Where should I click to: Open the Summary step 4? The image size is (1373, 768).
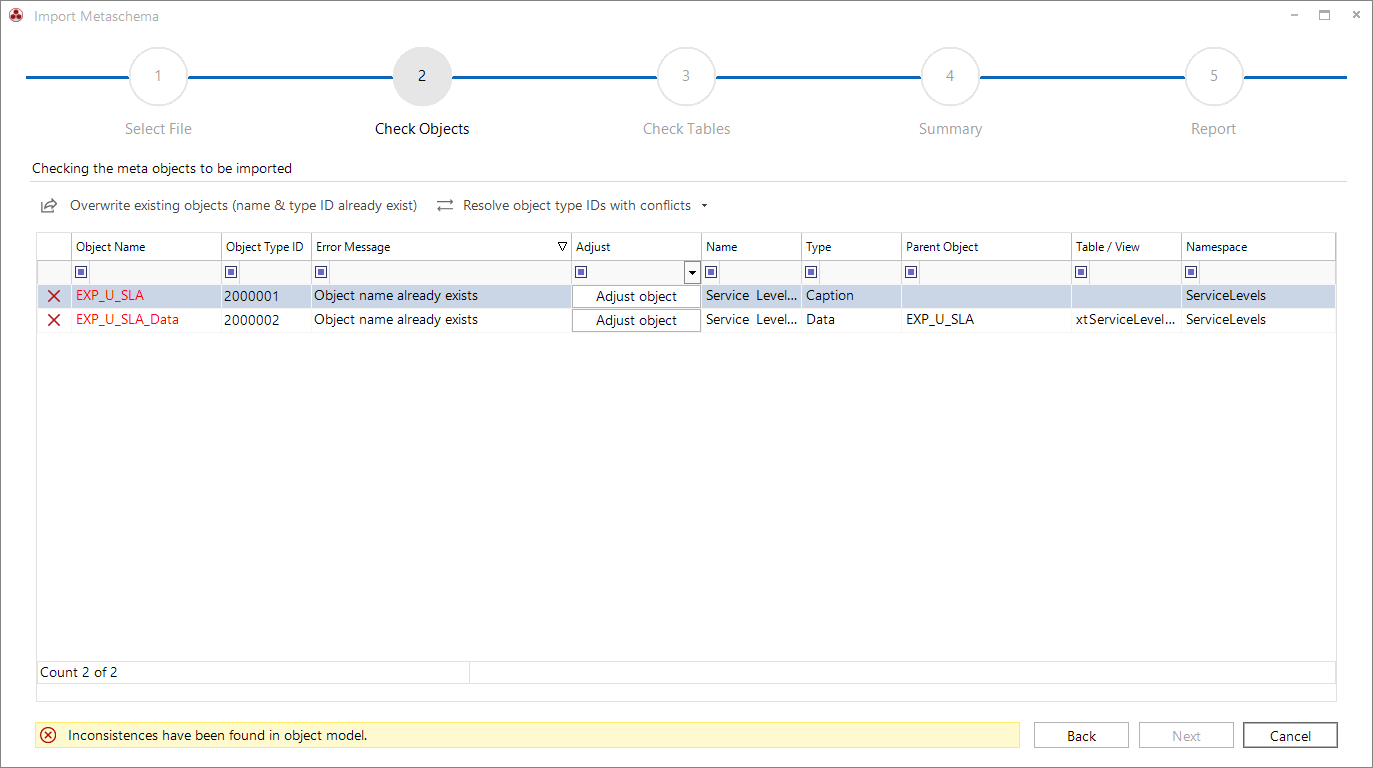click(x=950, y=76)
